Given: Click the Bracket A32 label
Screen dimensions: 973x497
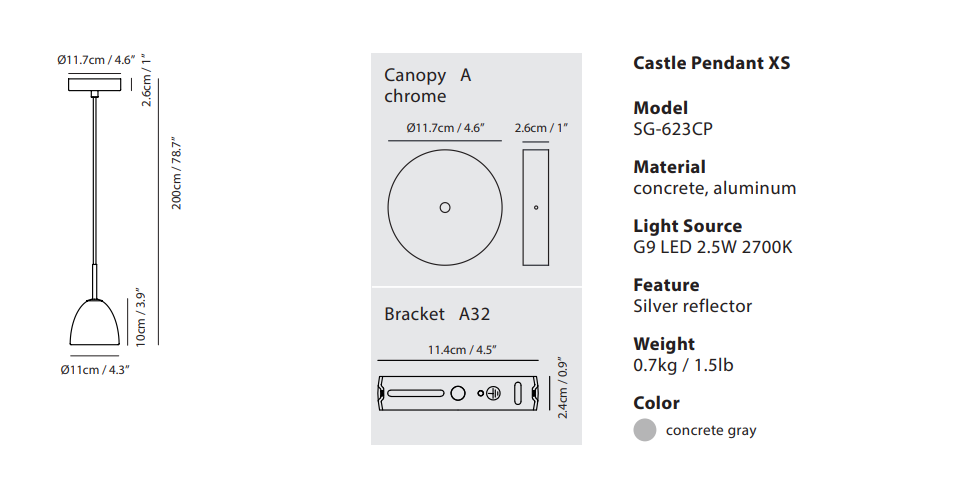Looking at the screenshot, I should click(437, 314).
